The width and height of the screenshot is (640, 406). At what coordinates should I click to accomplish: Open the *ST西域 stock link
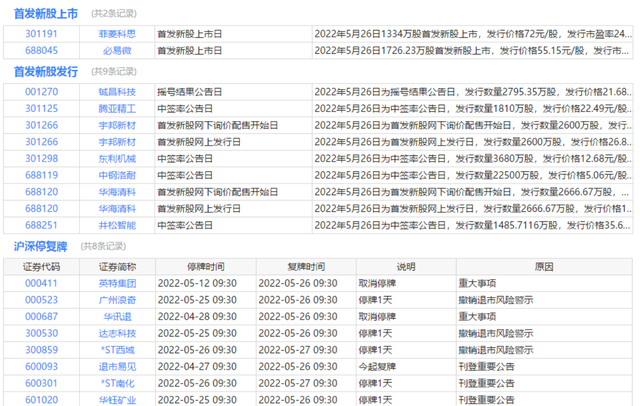click(118, 350)
